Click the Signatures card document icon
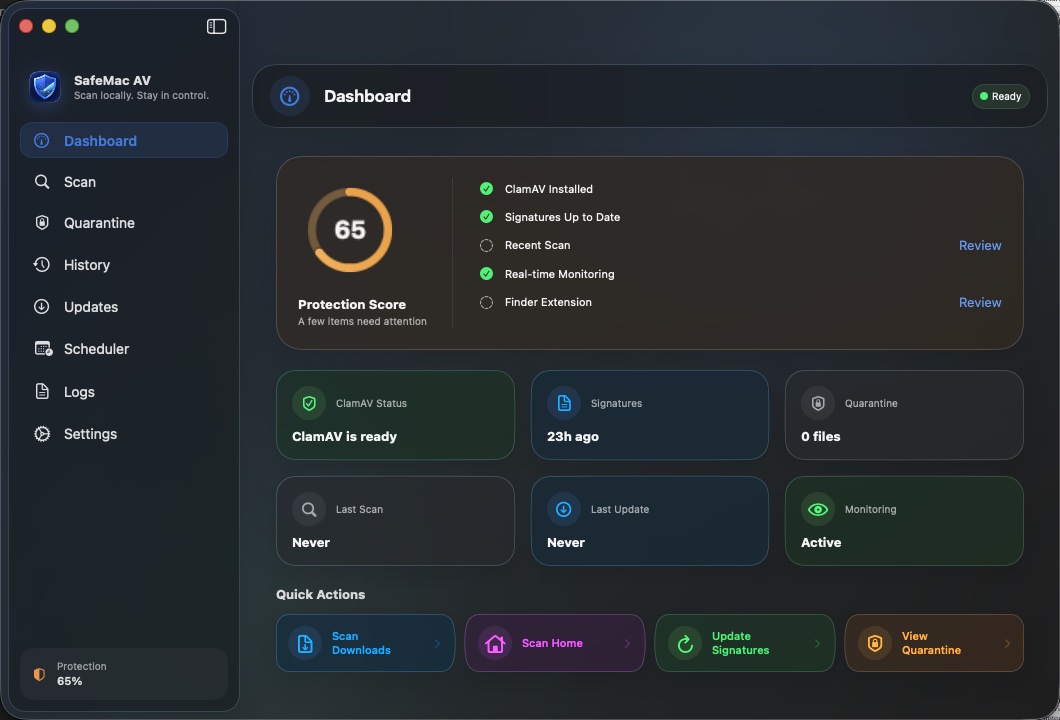 (x=564, y=404)
